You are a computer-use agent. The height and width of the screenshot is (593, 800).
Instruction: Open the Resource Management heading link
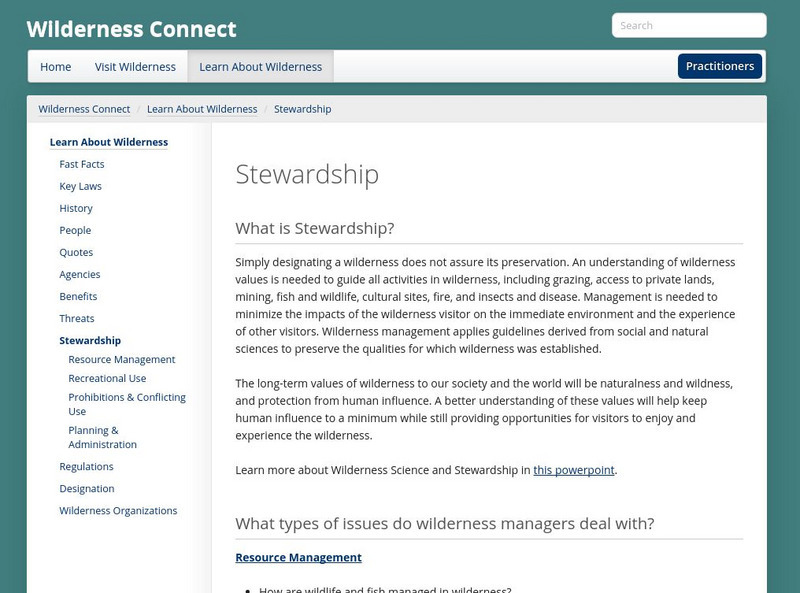click(298, 557)
